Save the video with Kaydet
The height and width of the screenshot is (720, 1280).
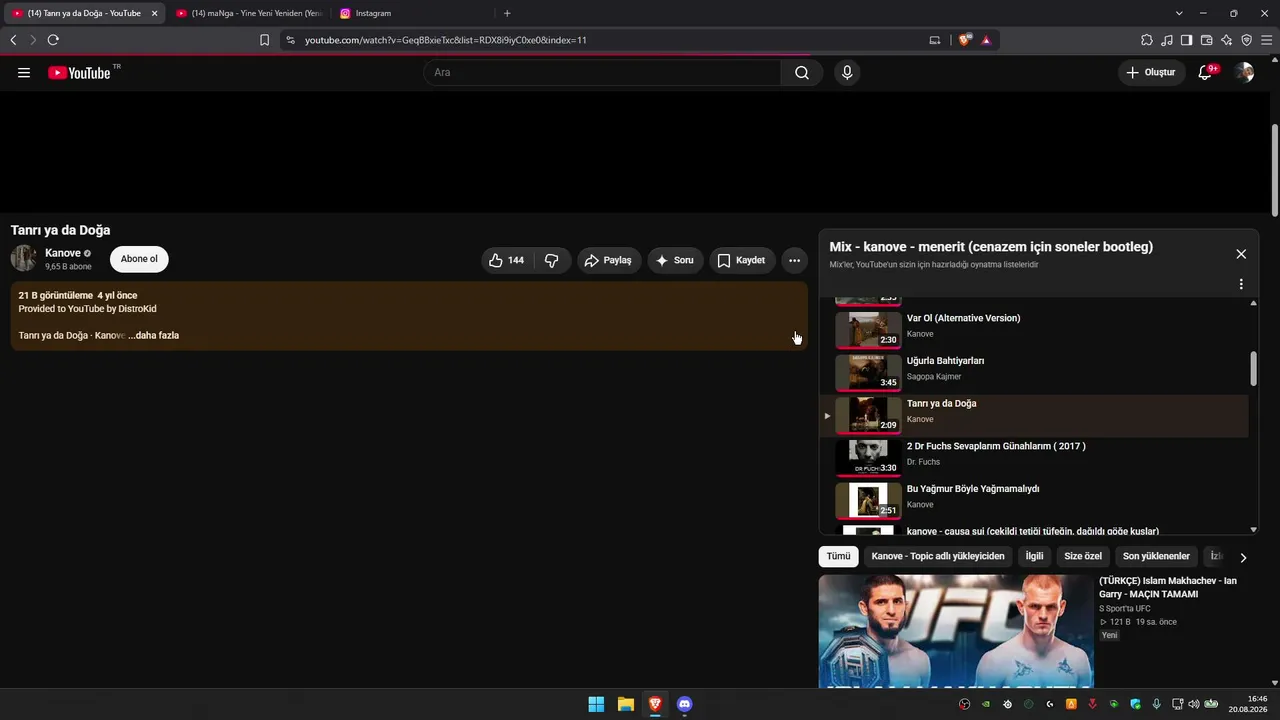pos(742,260)
